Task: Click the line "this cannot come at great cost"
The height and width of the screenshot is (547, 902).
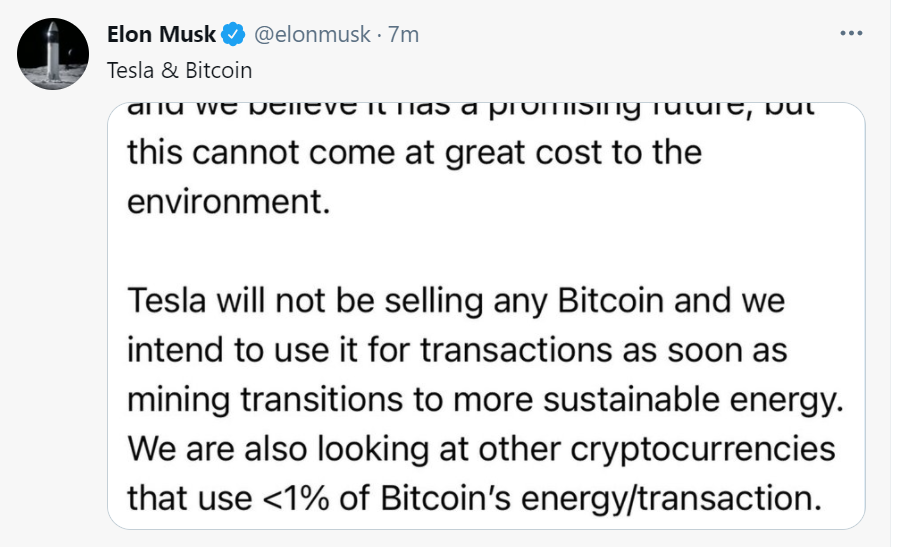Action: pyautogui.click(x=414, y=153)
